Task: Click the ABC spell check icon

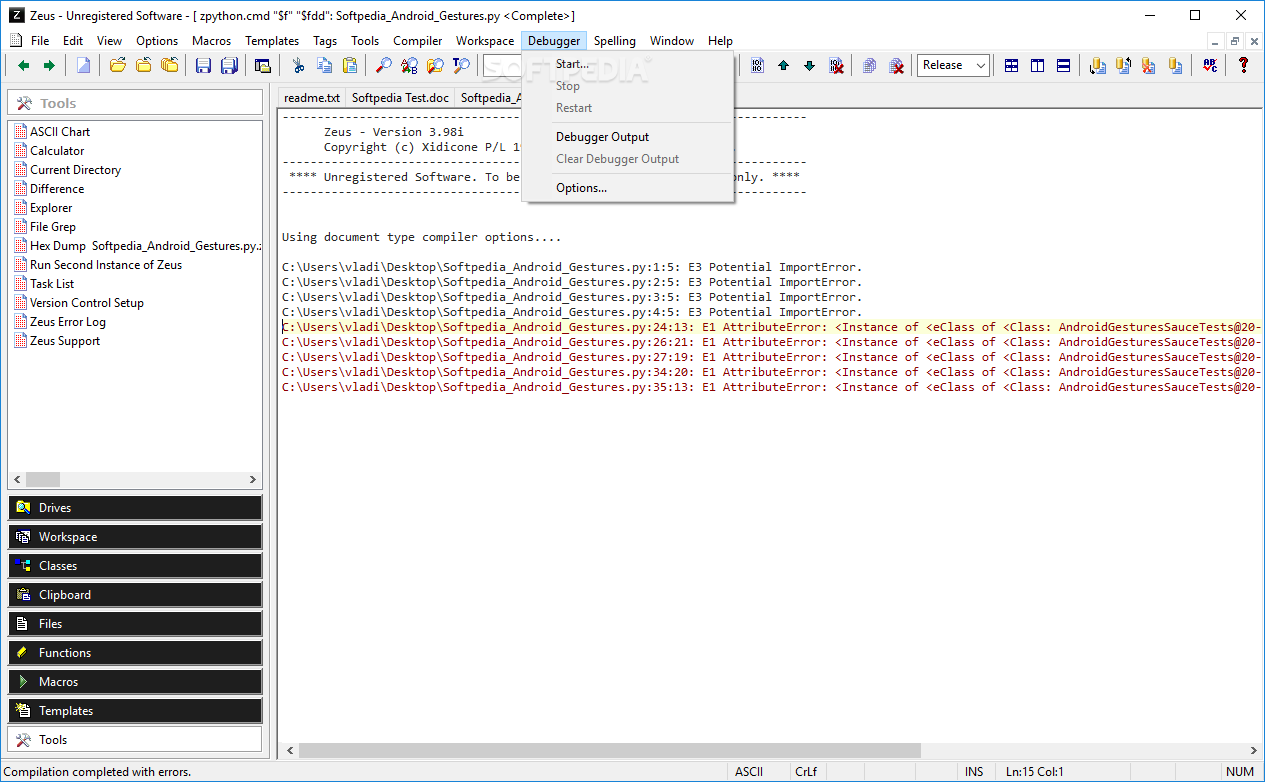Action: coord(1210,65)
